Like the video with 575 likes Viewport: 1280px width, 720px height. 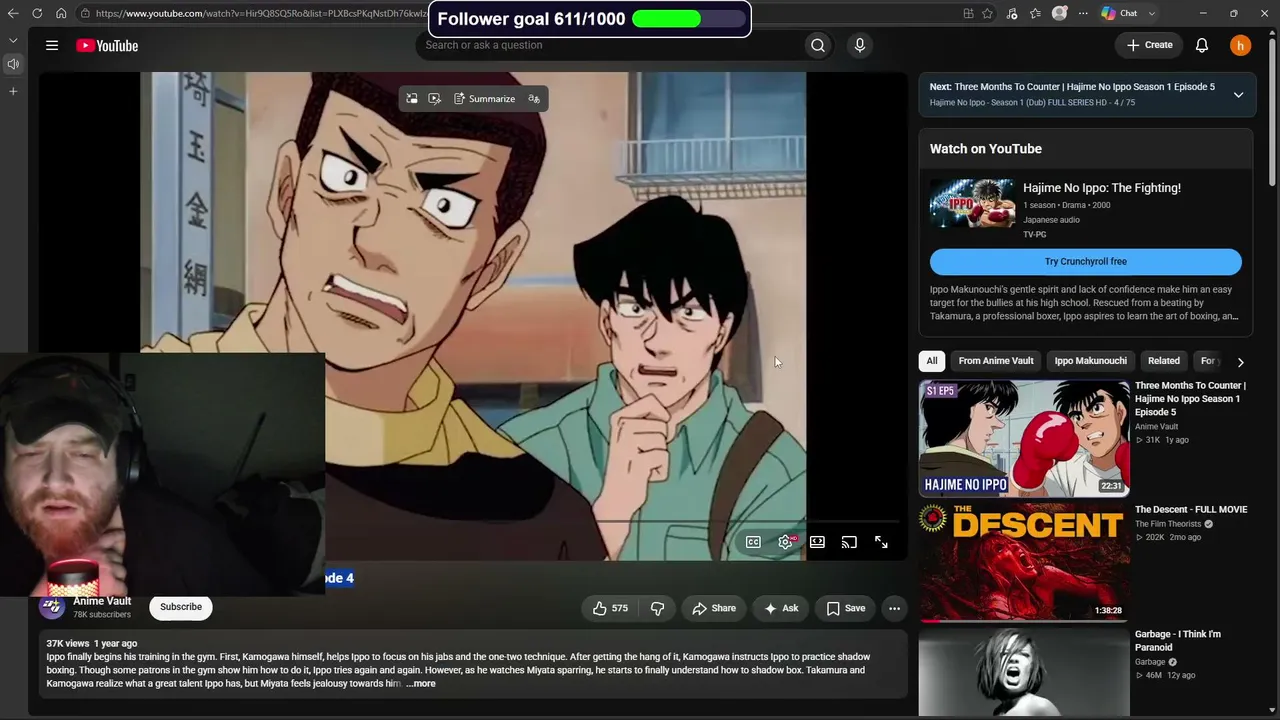pos(610,608)
